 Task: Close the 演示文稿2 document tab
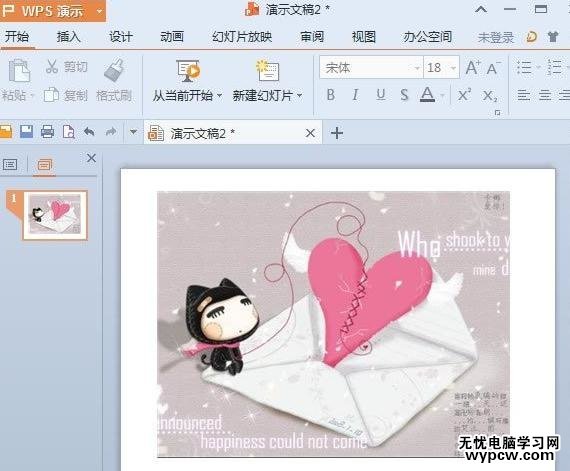click(310, 133)
